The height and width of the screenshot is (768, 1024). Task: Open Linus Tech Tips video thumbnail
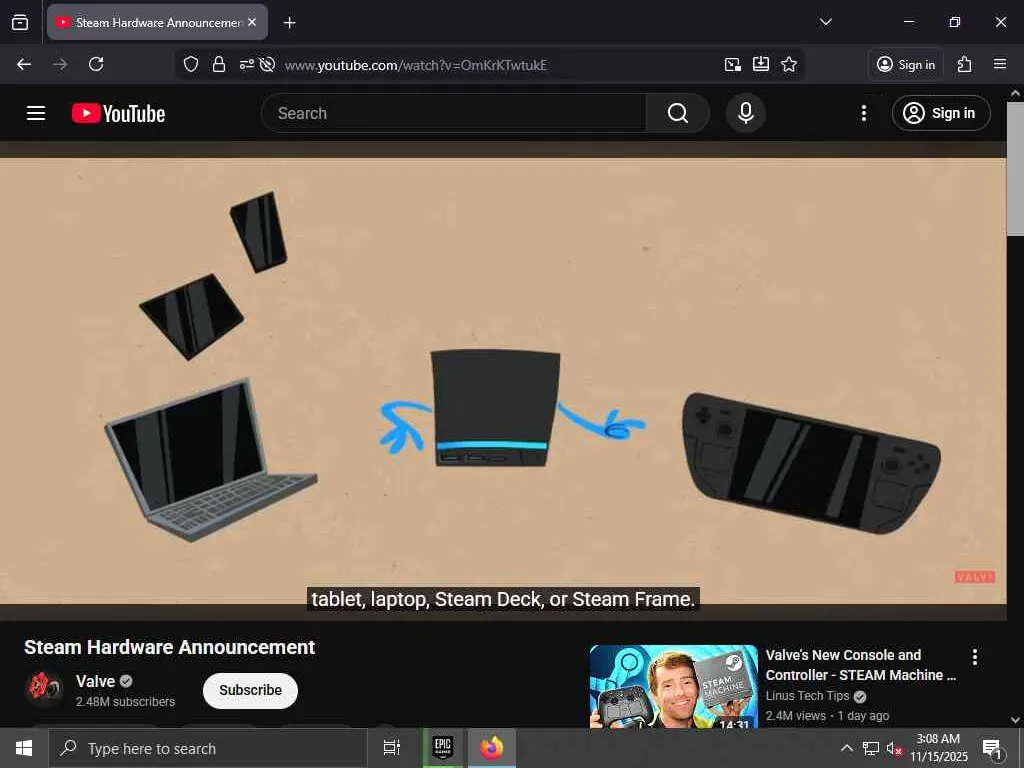pyautogui.click(x=673, y=686)
